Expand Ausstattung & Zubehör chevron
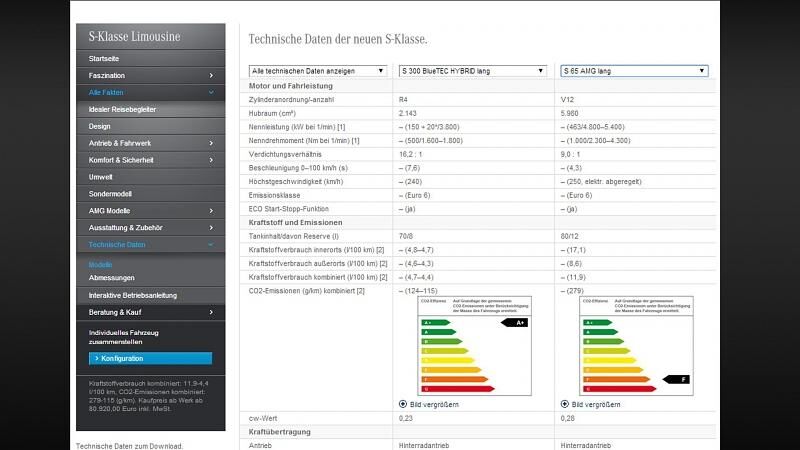The width and height of the screenshot is (800, 450). tap(211, 228)
